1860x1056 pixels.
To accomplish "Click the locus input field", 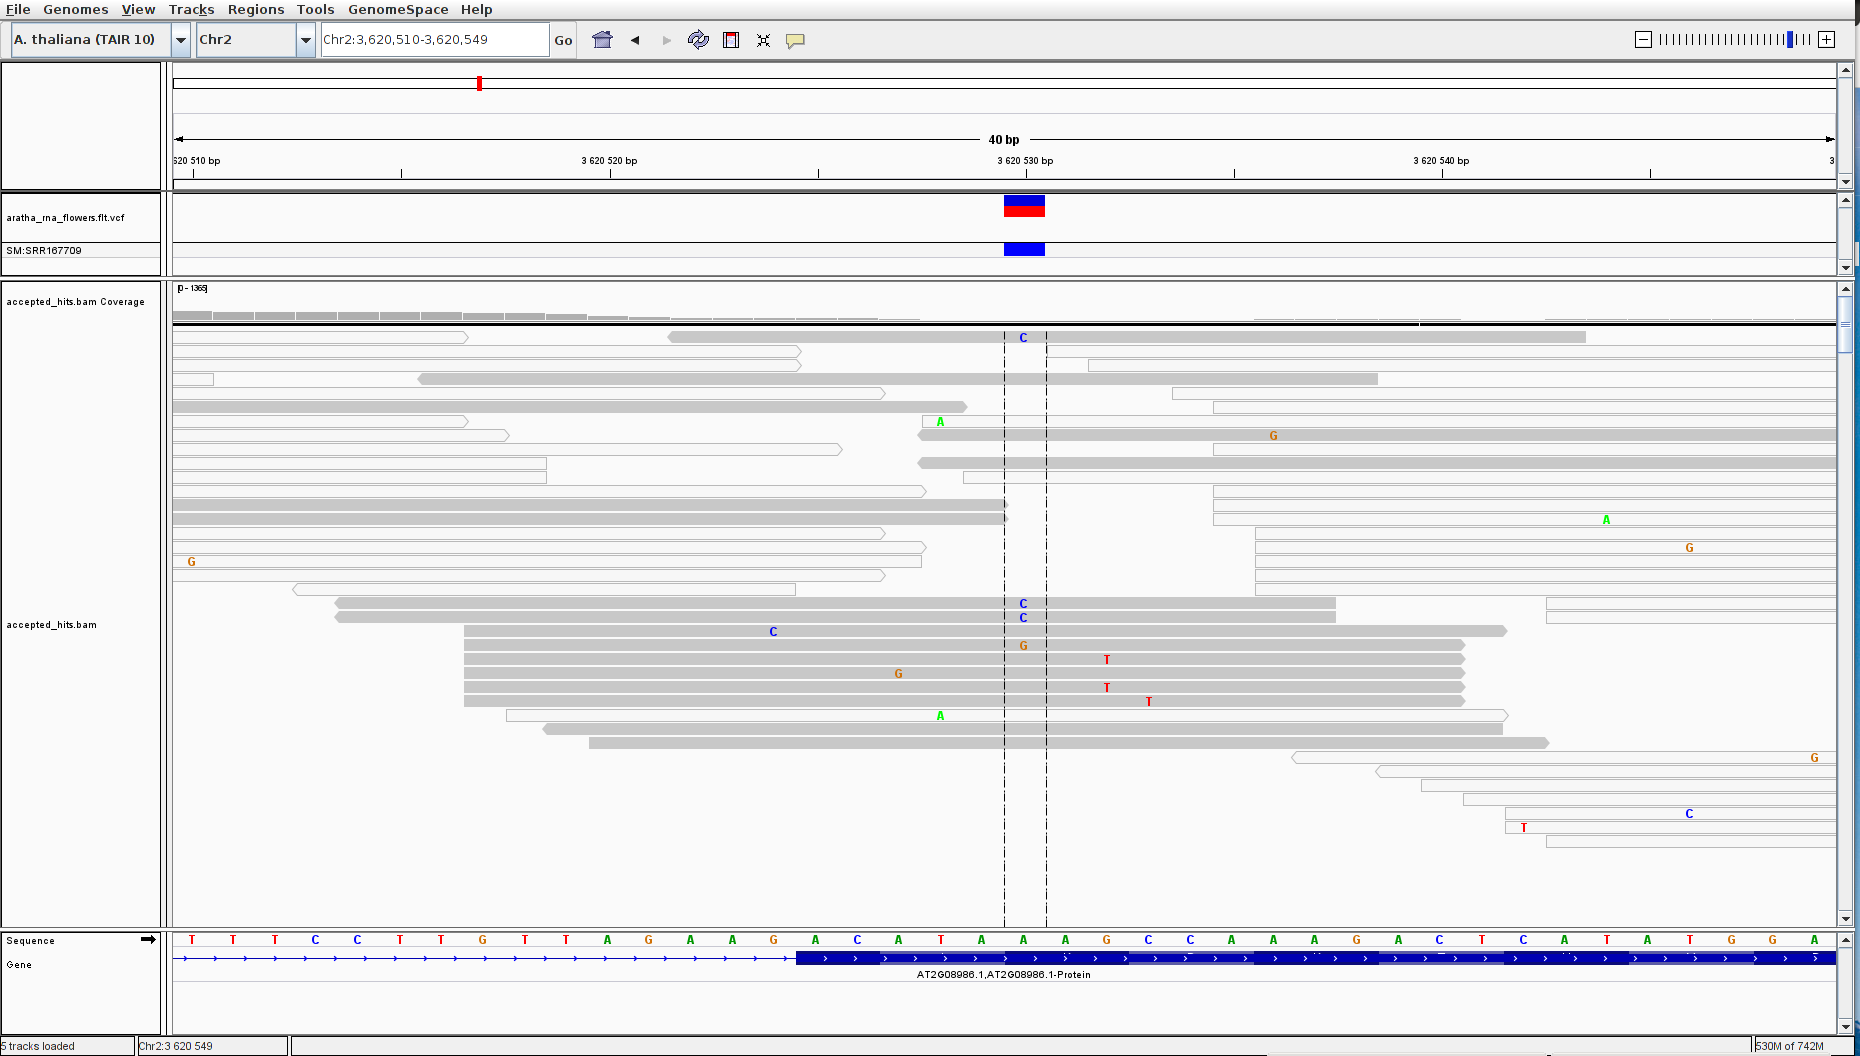I will tap(435, 40).
